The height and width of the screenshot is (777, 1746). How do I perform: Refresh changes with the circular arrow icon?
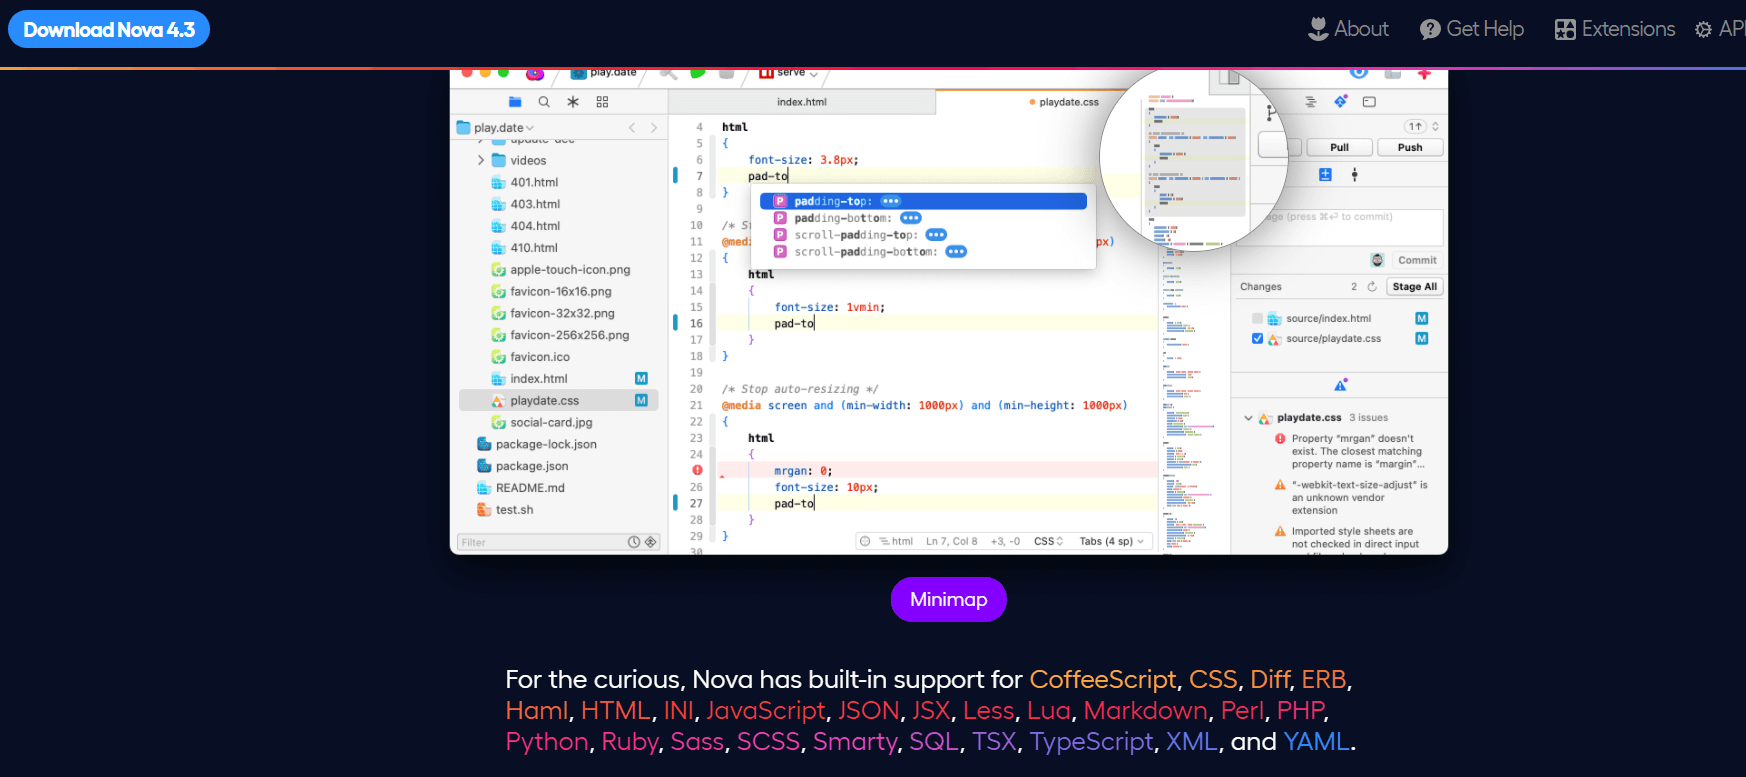coord(1372,287)
